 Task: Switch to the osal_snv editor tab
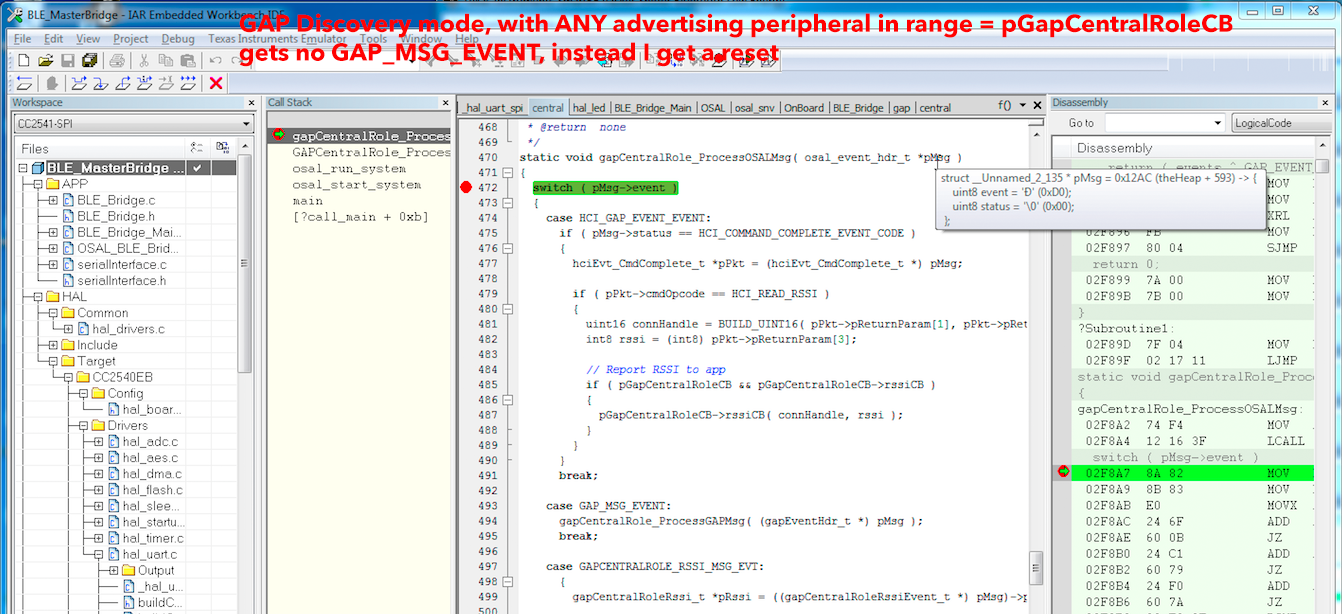pos(754,107)
